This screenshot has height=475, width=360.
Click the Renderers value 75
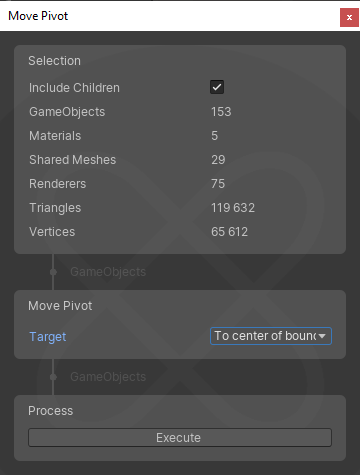tap(218, 184)
